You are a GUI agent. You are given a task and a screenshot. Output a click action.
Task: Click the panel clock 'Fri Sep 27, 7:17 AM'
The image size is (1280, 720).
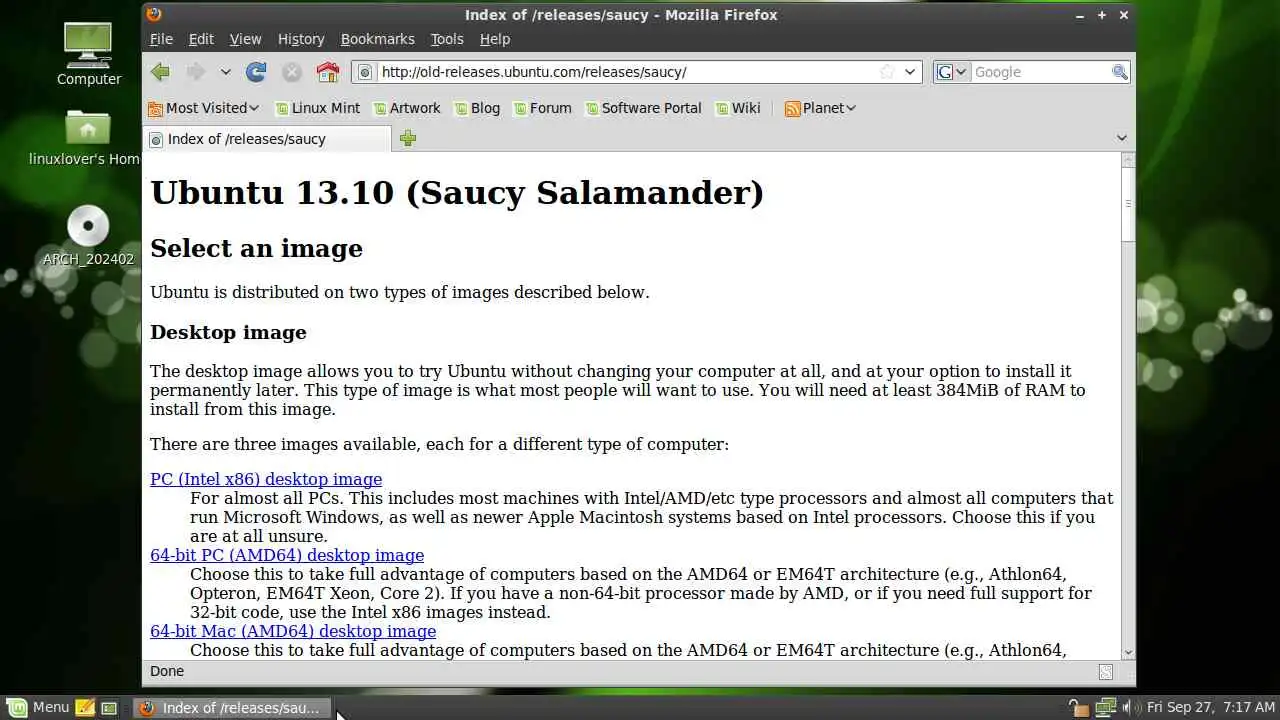[x=1211, y=708]
